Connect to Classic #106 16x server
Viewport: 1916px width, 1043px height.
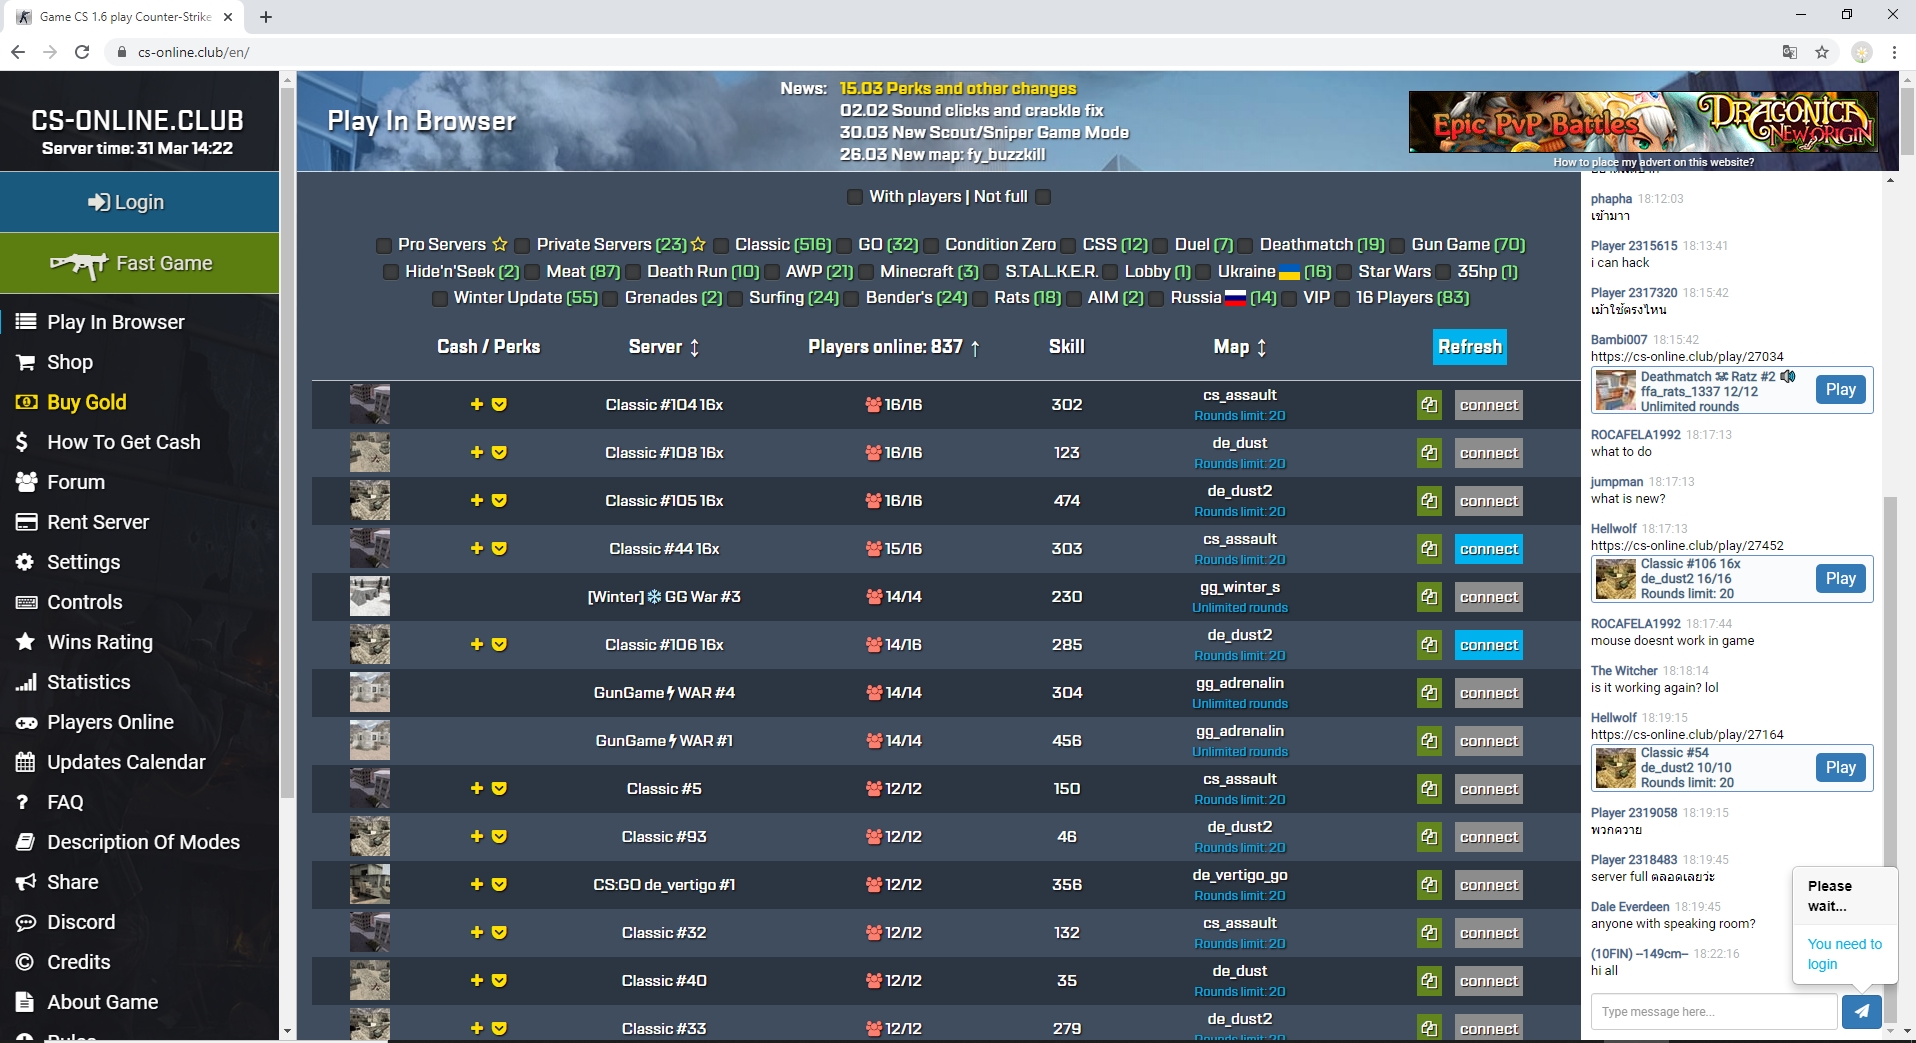point(1489,645)
